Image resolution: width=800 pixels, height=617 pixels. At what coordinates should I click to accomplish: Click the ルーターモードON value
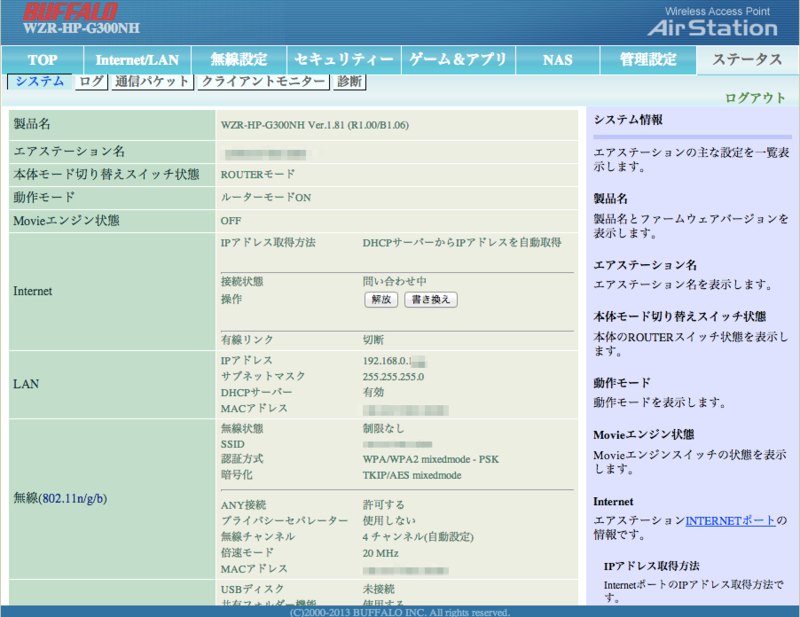266,198
